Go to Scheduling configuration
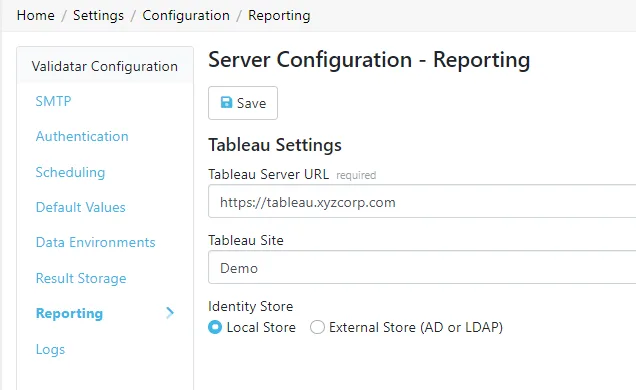This screenshot has height=390, width=636. 70,172
